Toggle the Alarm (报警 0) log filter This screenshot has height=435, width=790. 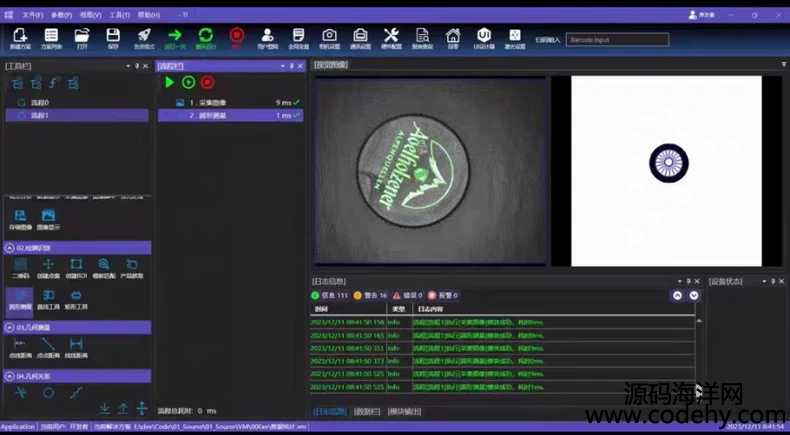click(x=443, y=295)
